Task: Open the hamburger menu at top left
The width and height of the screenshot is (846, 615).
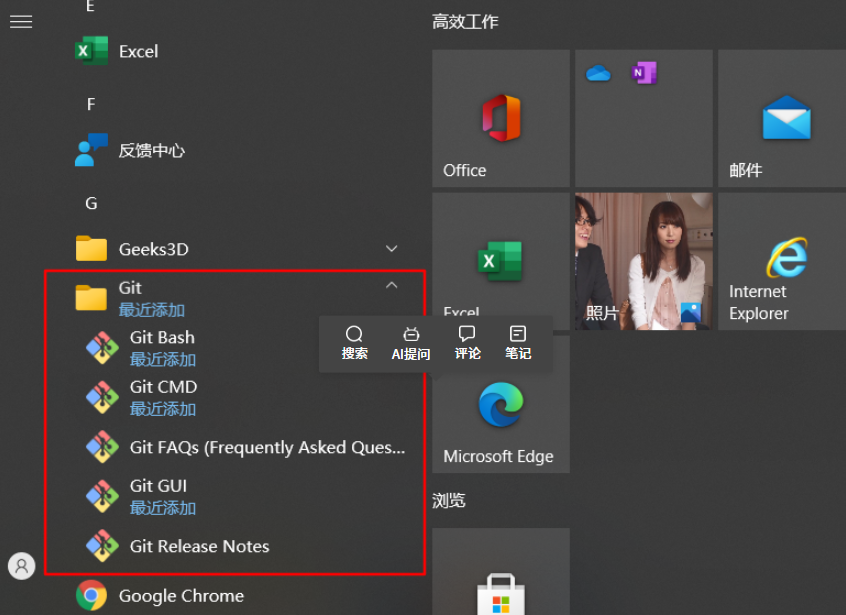Action: [21, 22]
